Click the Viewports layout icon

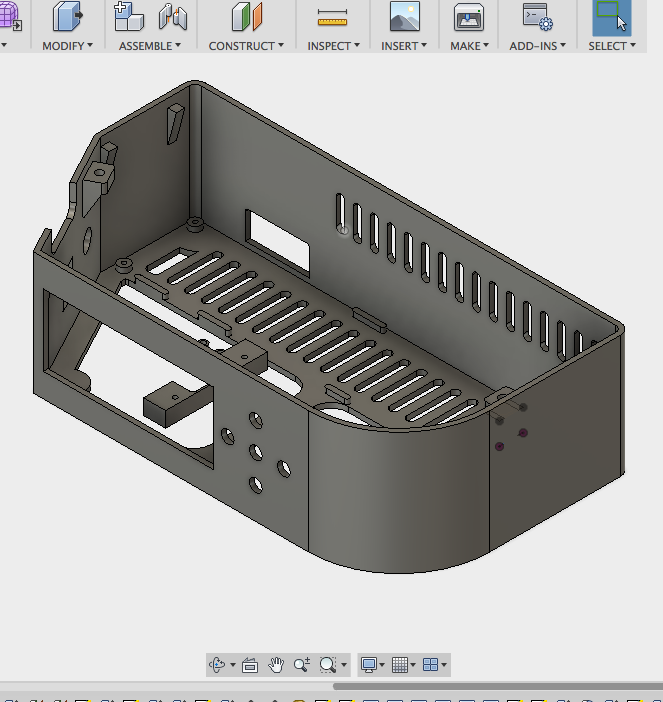(x=430, y=665)
